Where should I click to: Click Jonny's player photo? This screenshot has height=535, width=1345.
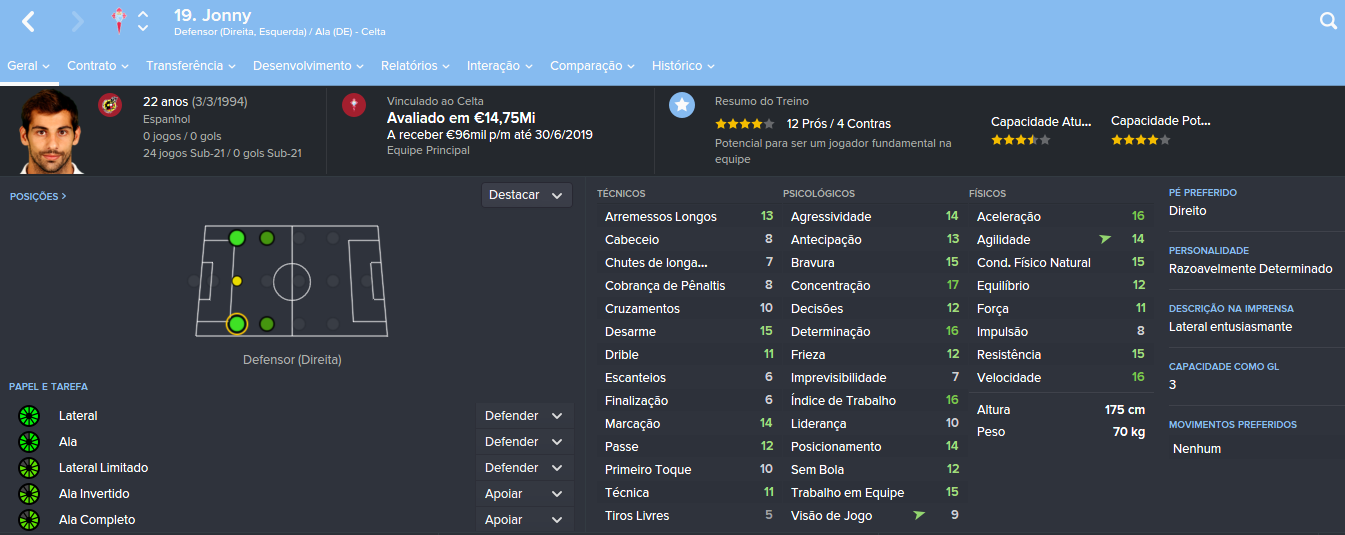(x=48, y=131)
